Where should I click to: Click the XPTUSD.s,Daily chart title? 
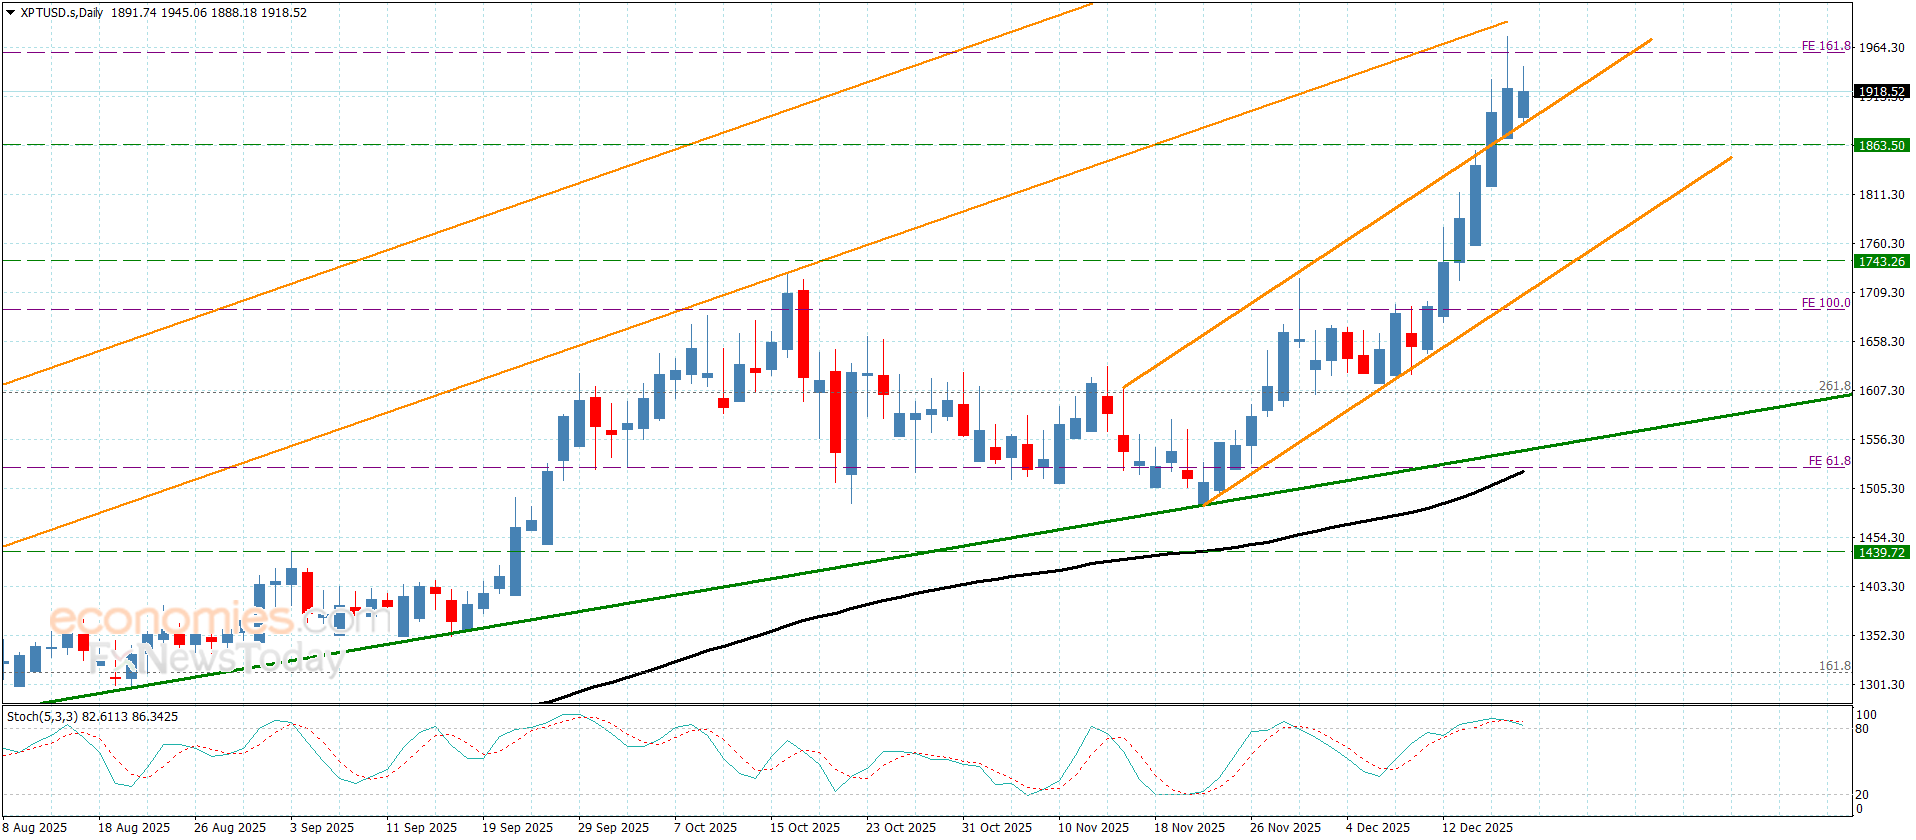tap(62, 13)
